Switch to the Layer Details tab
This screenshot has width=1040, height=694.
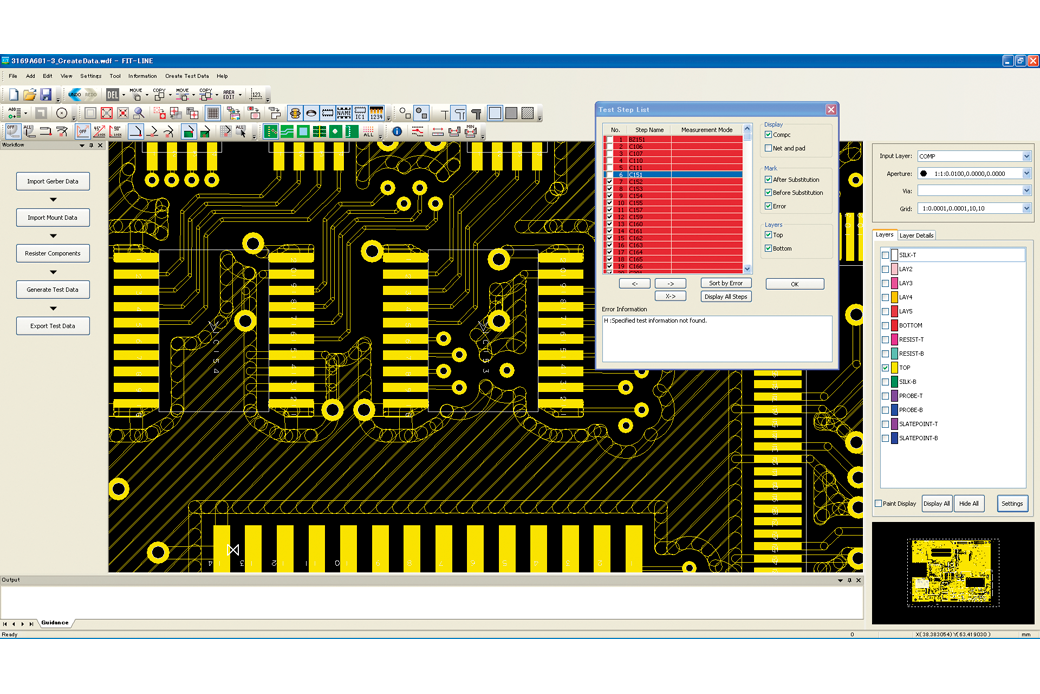click(916, 236)
